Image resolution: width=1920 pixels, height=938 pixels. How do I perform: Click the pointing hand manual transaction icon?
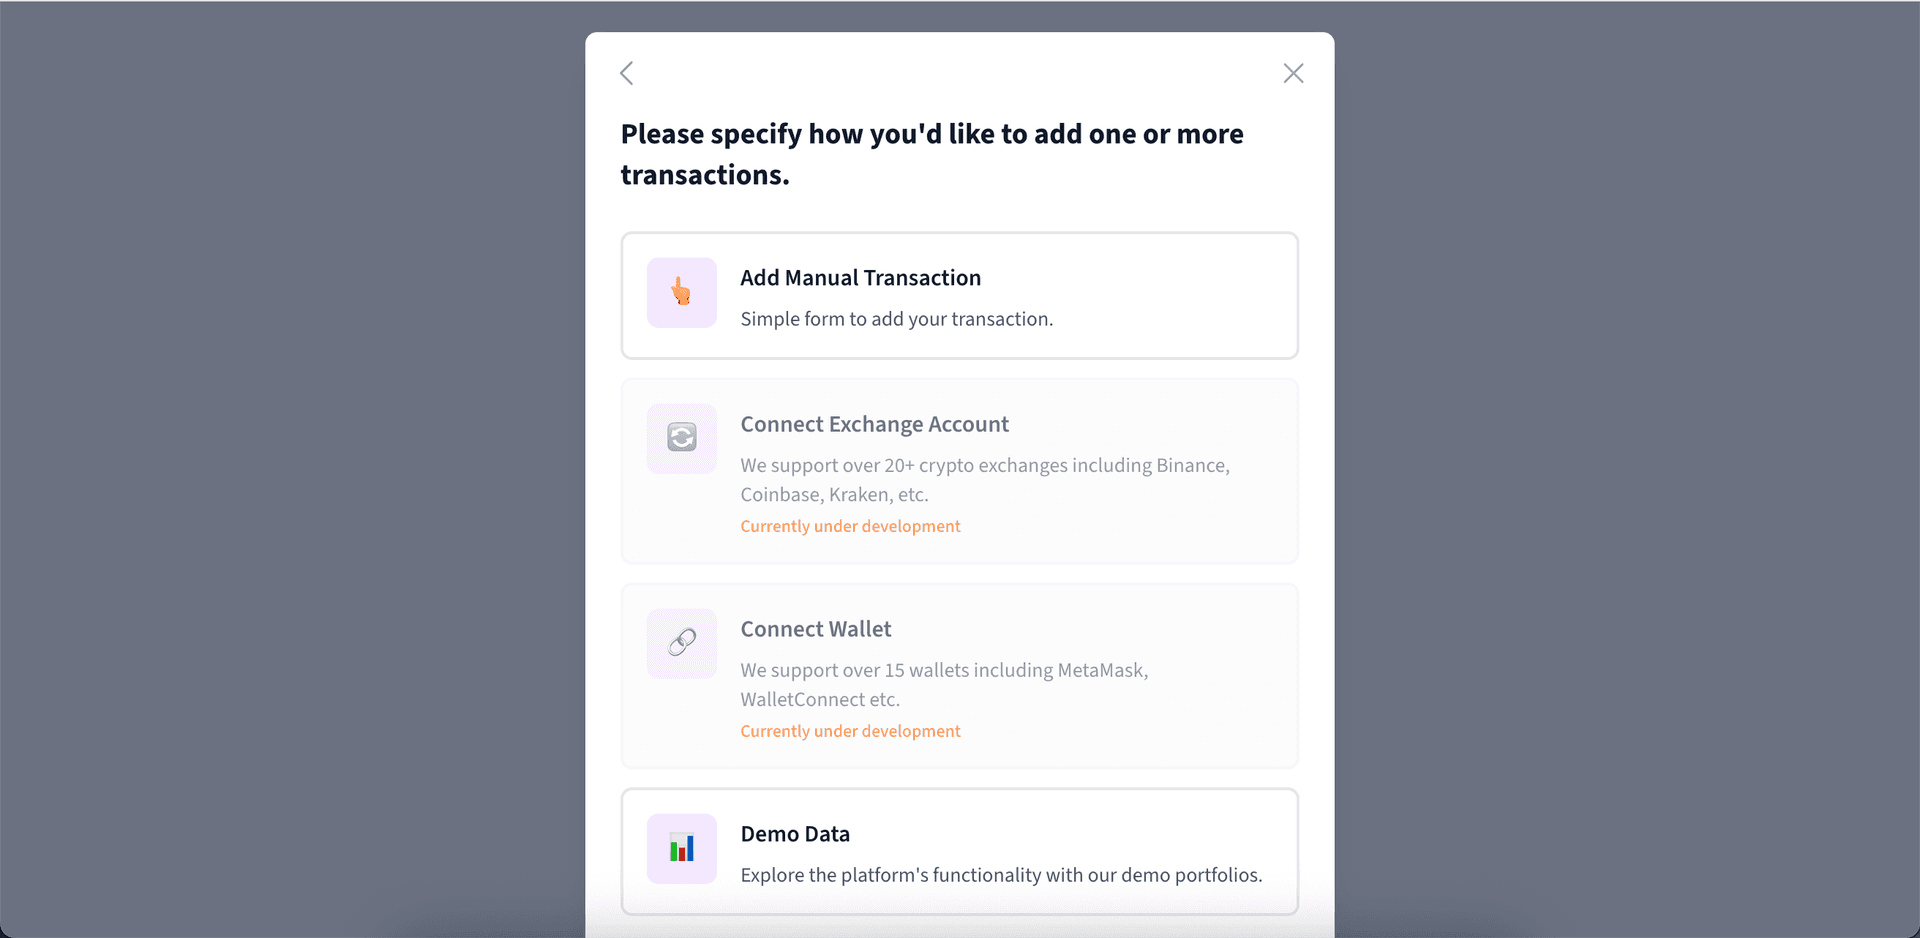click(x=682, y=293)
